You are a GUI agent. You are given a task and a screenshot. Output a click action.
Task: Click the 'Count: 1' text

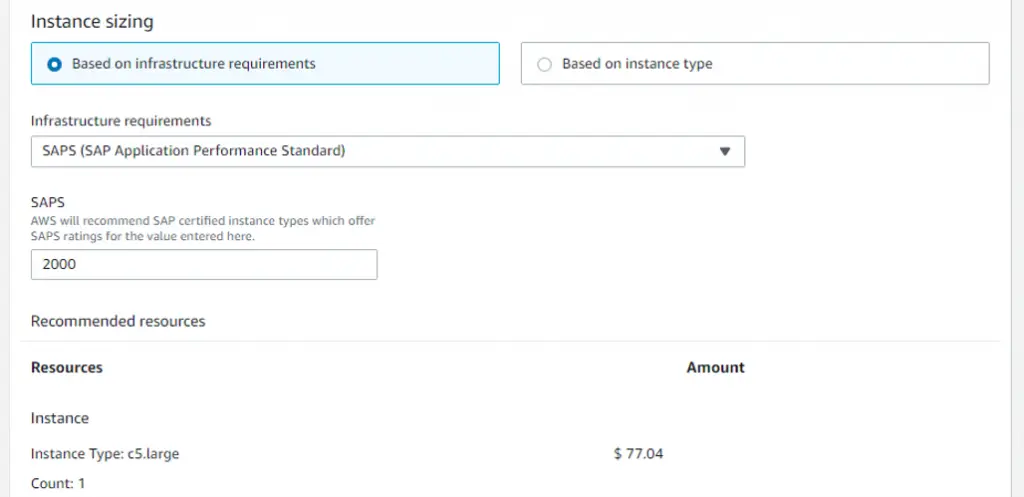point(58,484)
